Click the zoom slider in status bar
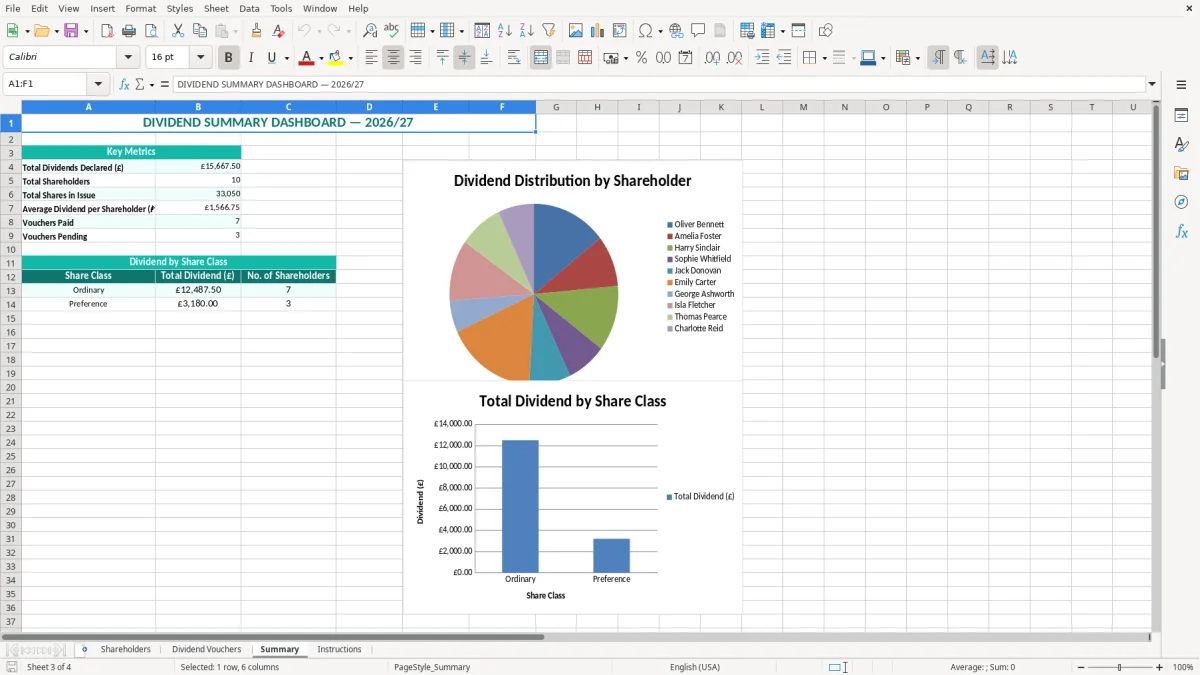Screen dimensions: 1200x675 click(x=1119, y=667)
